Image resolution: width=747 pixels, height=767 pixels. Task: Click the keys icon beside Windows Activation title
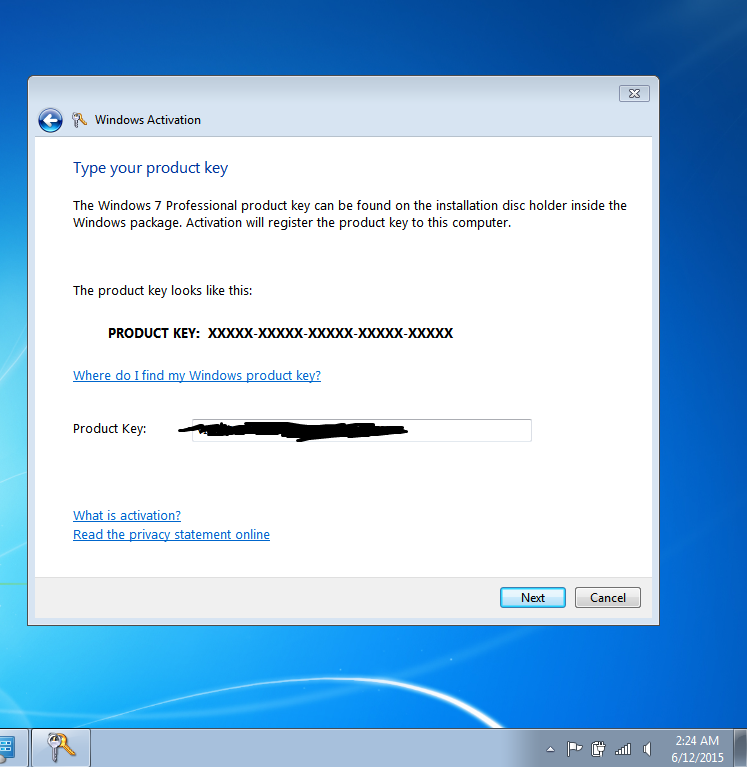click(79, 120)
